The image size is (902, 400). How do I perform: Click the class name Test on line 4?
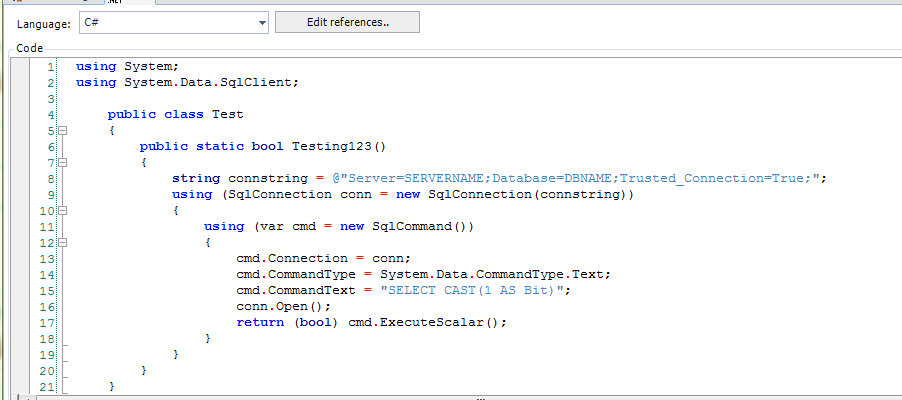227,114
